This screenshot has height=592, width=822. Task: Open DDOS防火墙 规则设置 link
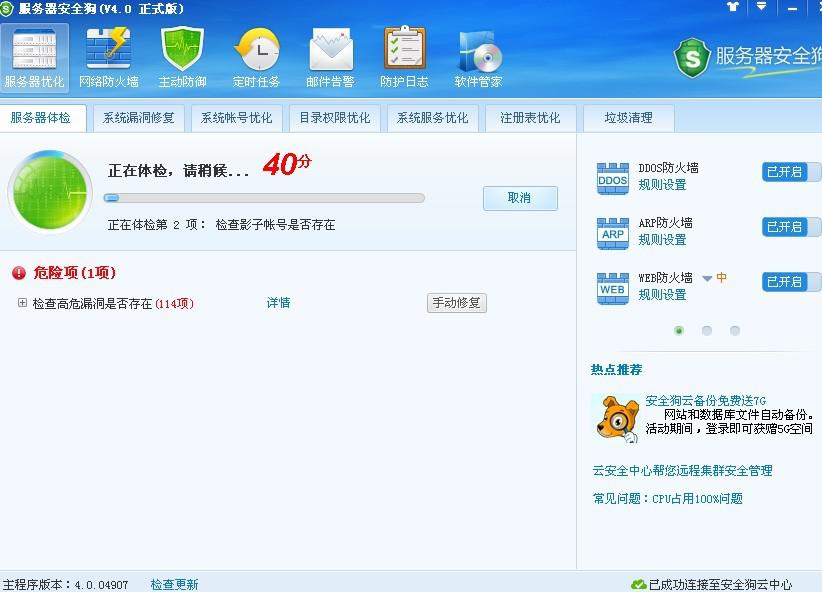click(663, 185)
